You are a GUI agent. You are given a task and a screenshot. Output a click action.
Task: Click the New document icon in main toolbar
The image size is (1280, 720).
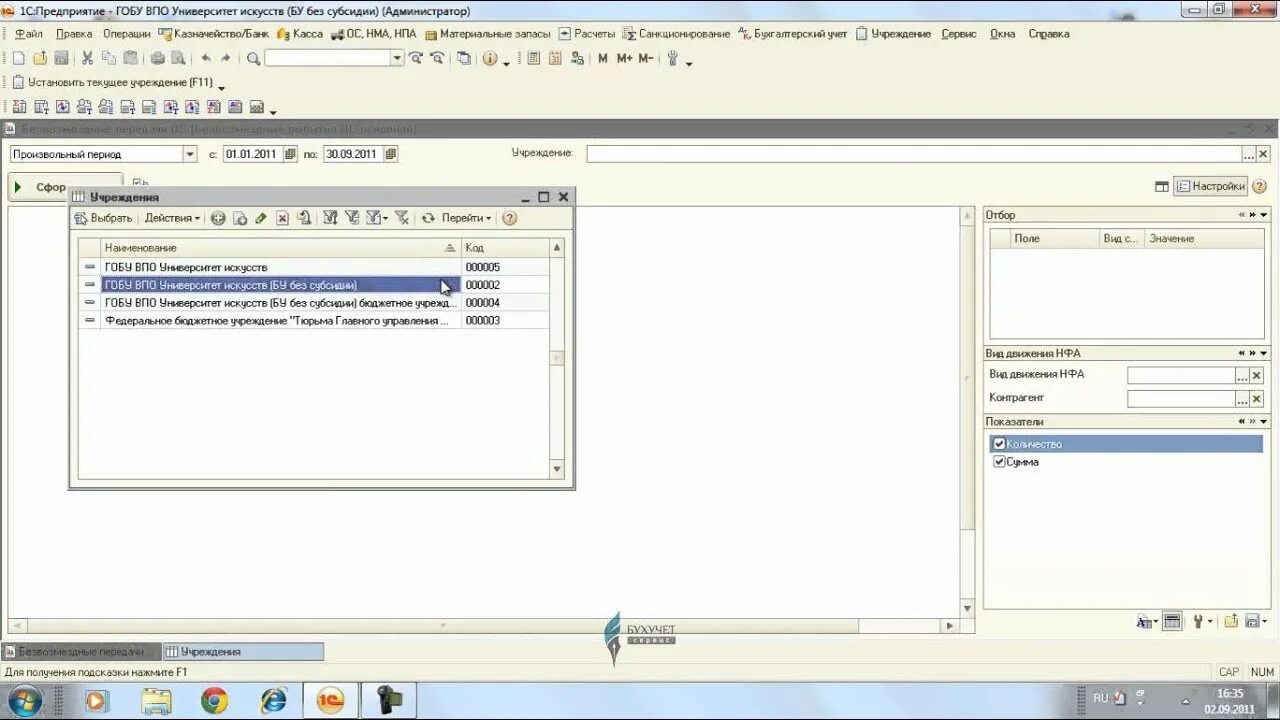18,59
